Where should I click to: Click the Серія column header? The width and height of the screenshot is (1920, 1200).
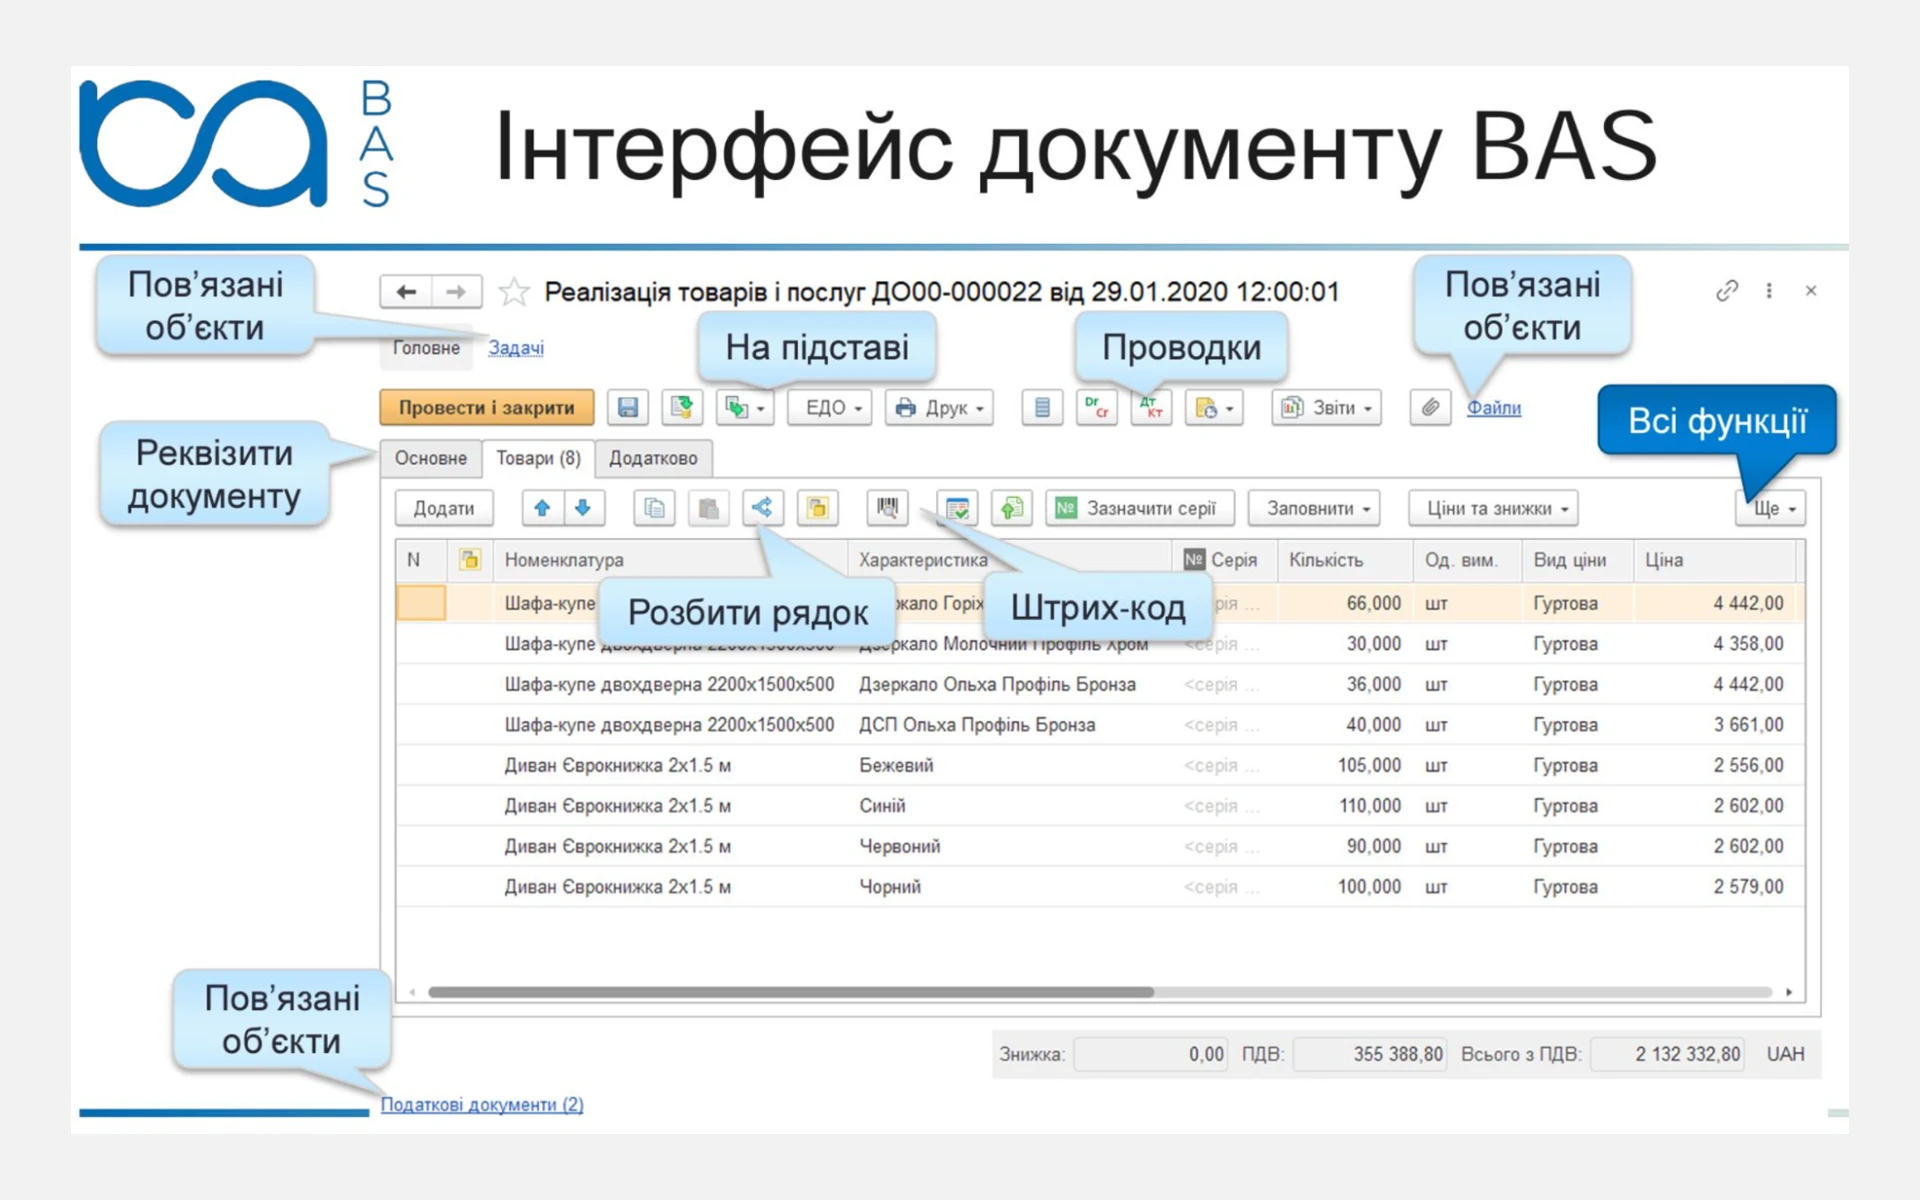pos(1225,560)
